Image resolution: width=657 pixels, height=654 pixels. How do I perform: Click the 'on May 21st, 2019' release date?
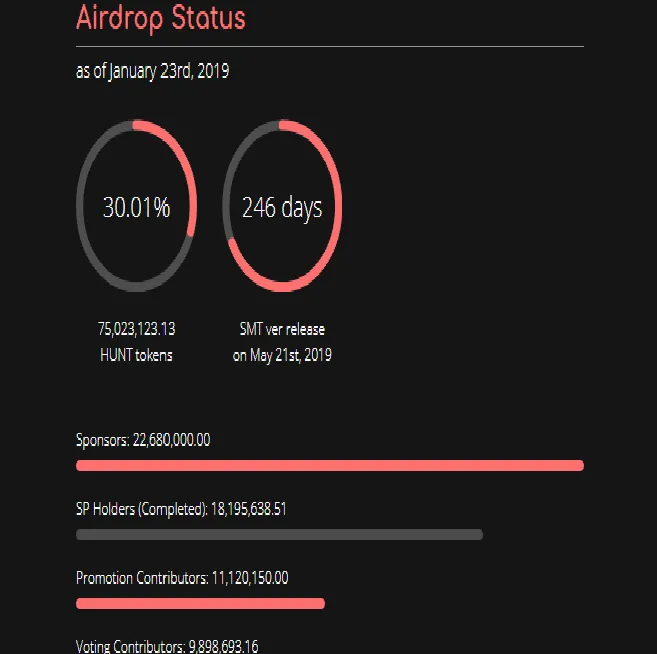(282, 355)
